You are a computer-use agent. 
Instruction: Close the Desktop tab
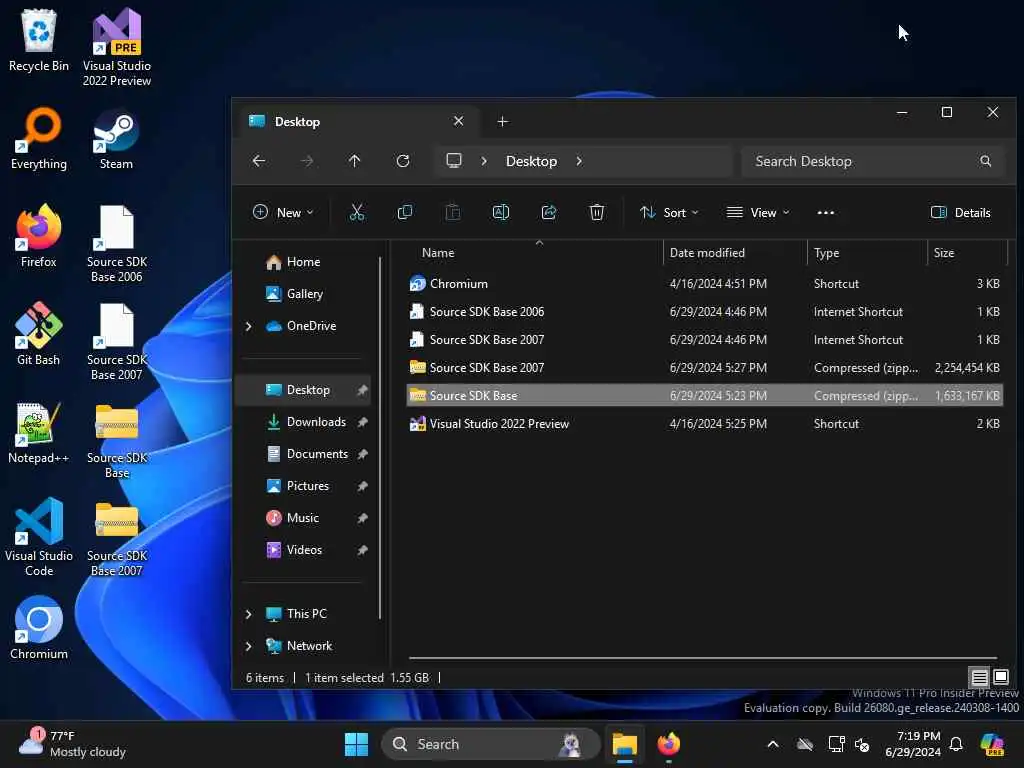click(458, 121)
